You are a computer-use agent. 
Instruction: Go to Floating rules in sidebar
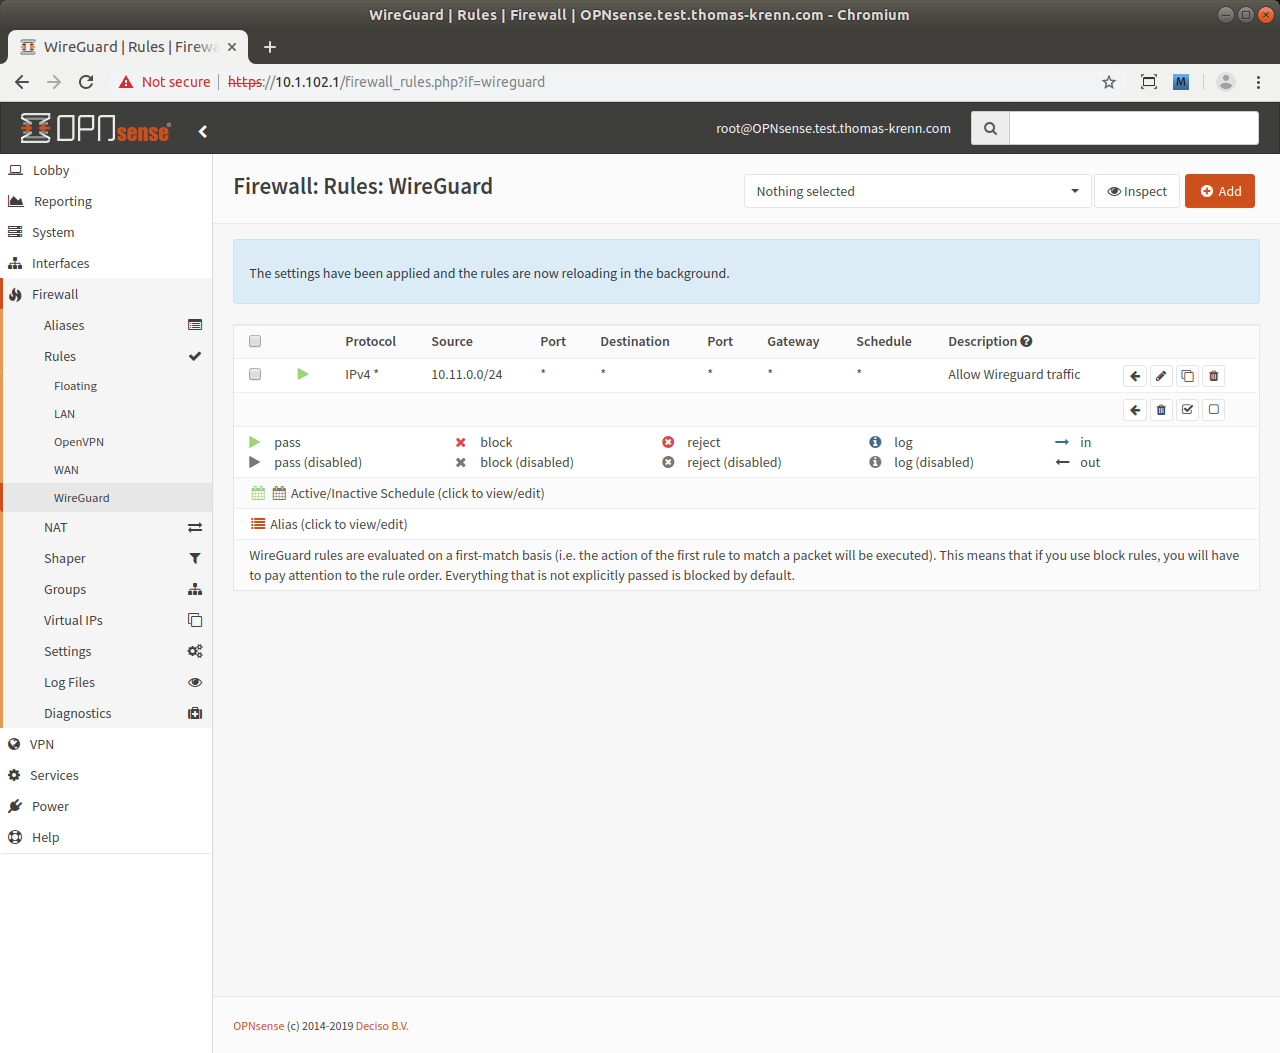coord(75,386)
